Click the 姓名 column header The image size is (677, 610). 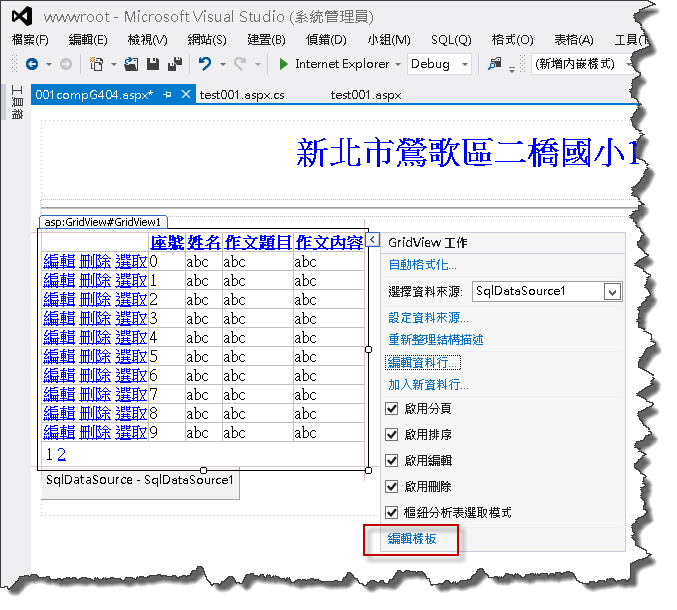pos(204,243)
